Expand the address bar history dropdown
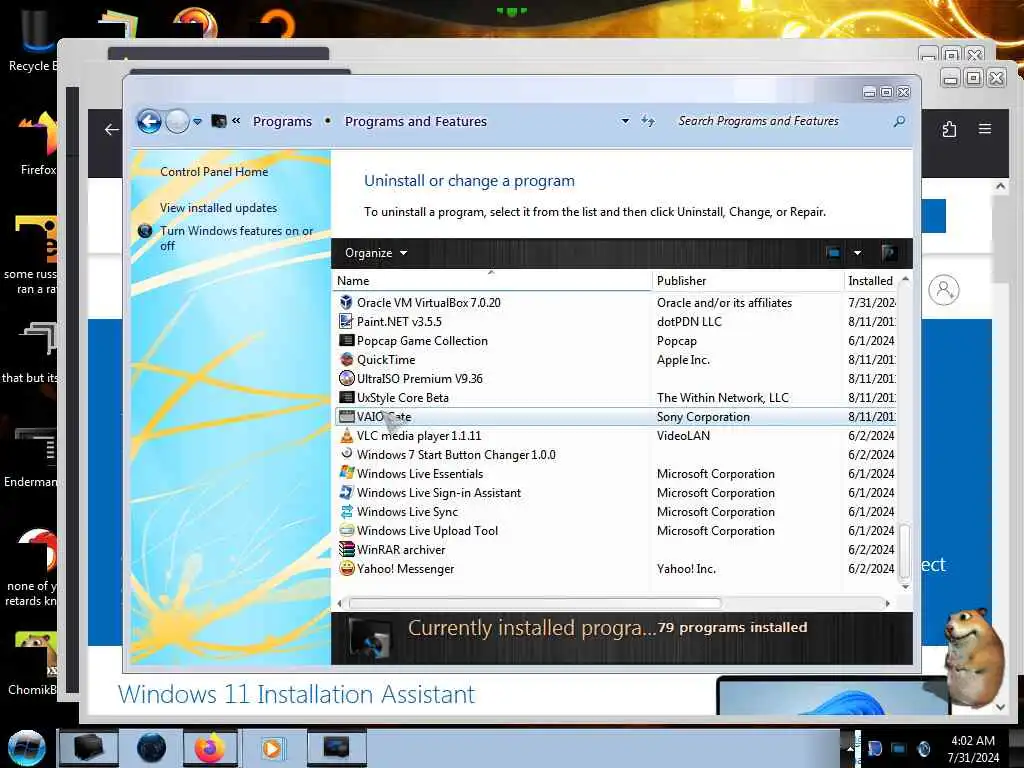1024x768 pixels. click(x=625, y=121)
